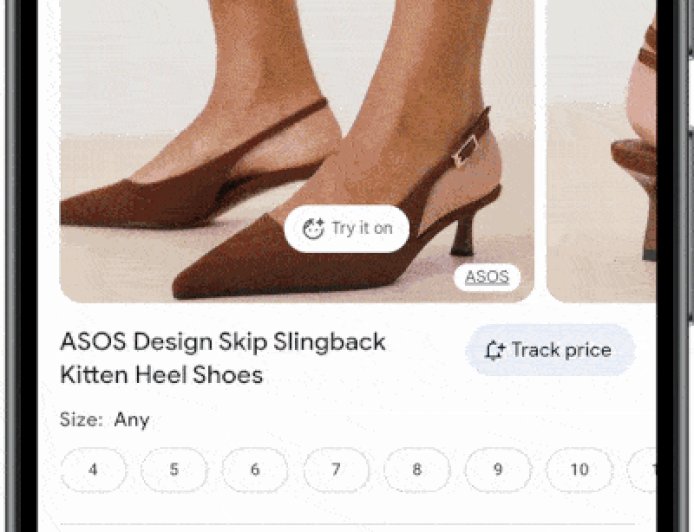Pick size 6 chip

tap(255, 470)
